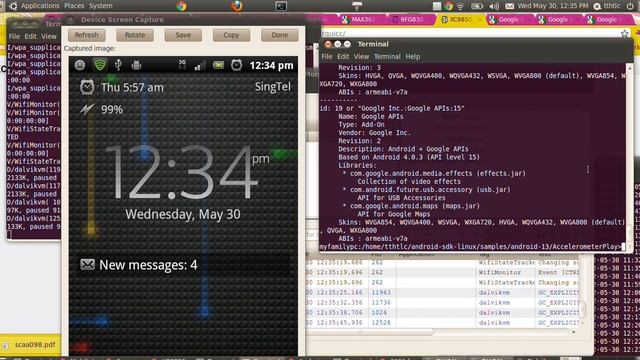The image size is (640, 360).
Task: Click Refresh in Device Screen Capture
Action: coord(87,35)
